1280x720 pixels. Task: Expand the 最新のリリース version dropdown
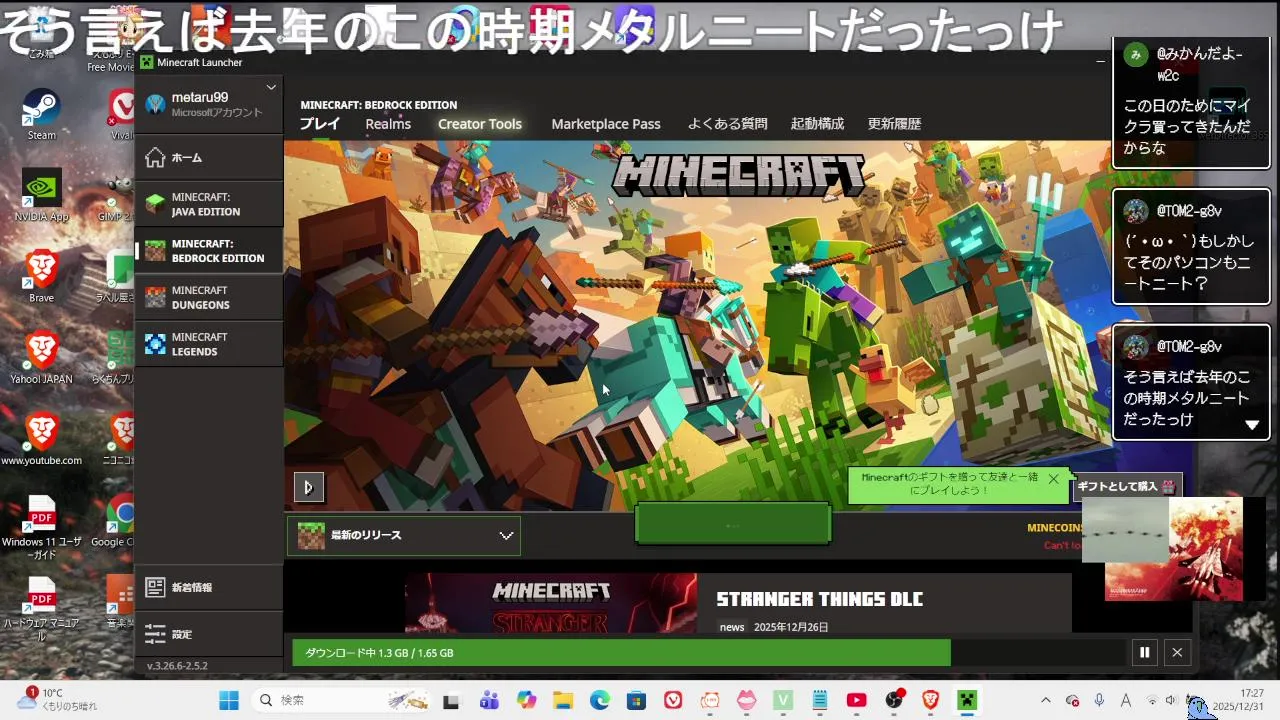pos(404,535)
